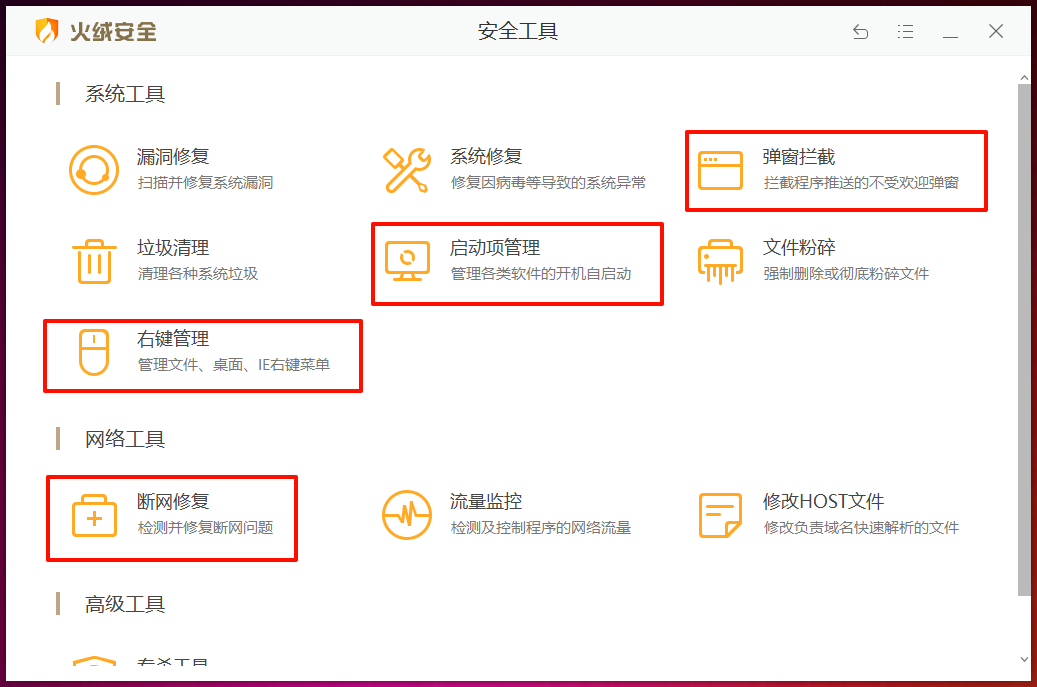Viewport: 1037px width, 687px height.
Task: Click the 系统修复 wrench icon
Action: [x=407, y=170]
